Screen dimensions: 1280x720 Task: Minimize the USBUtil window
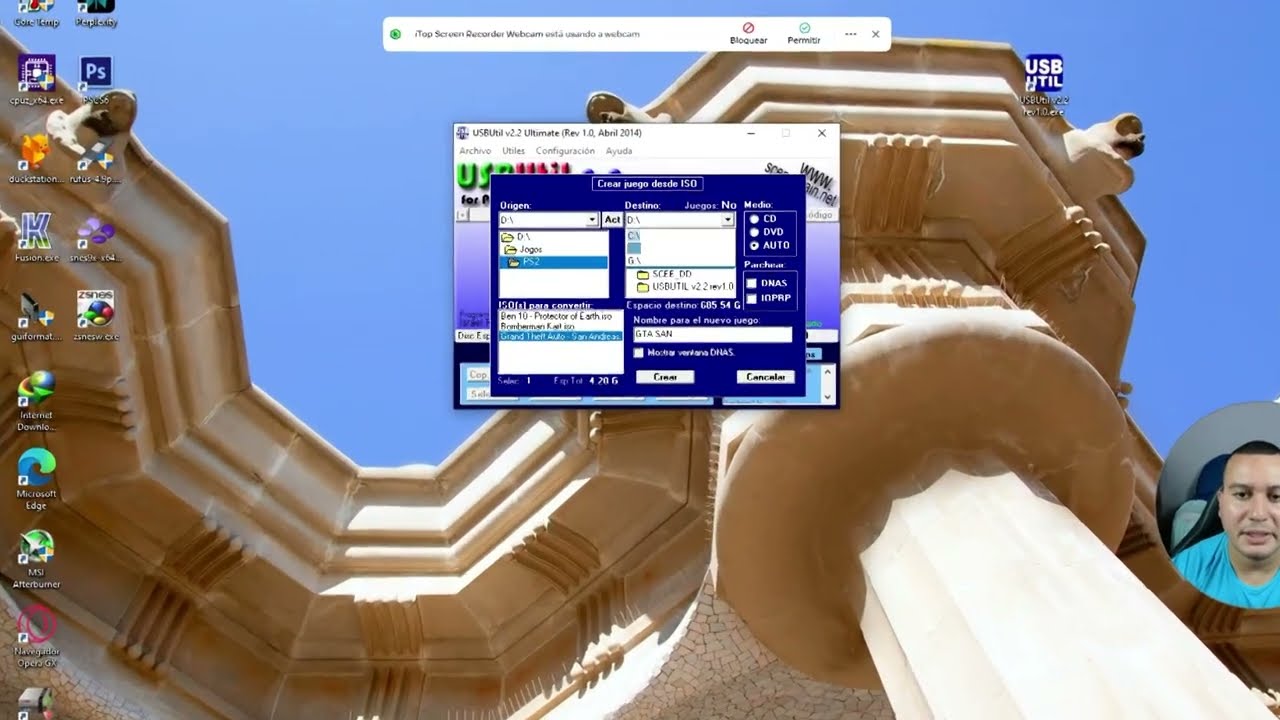[751, 133]
